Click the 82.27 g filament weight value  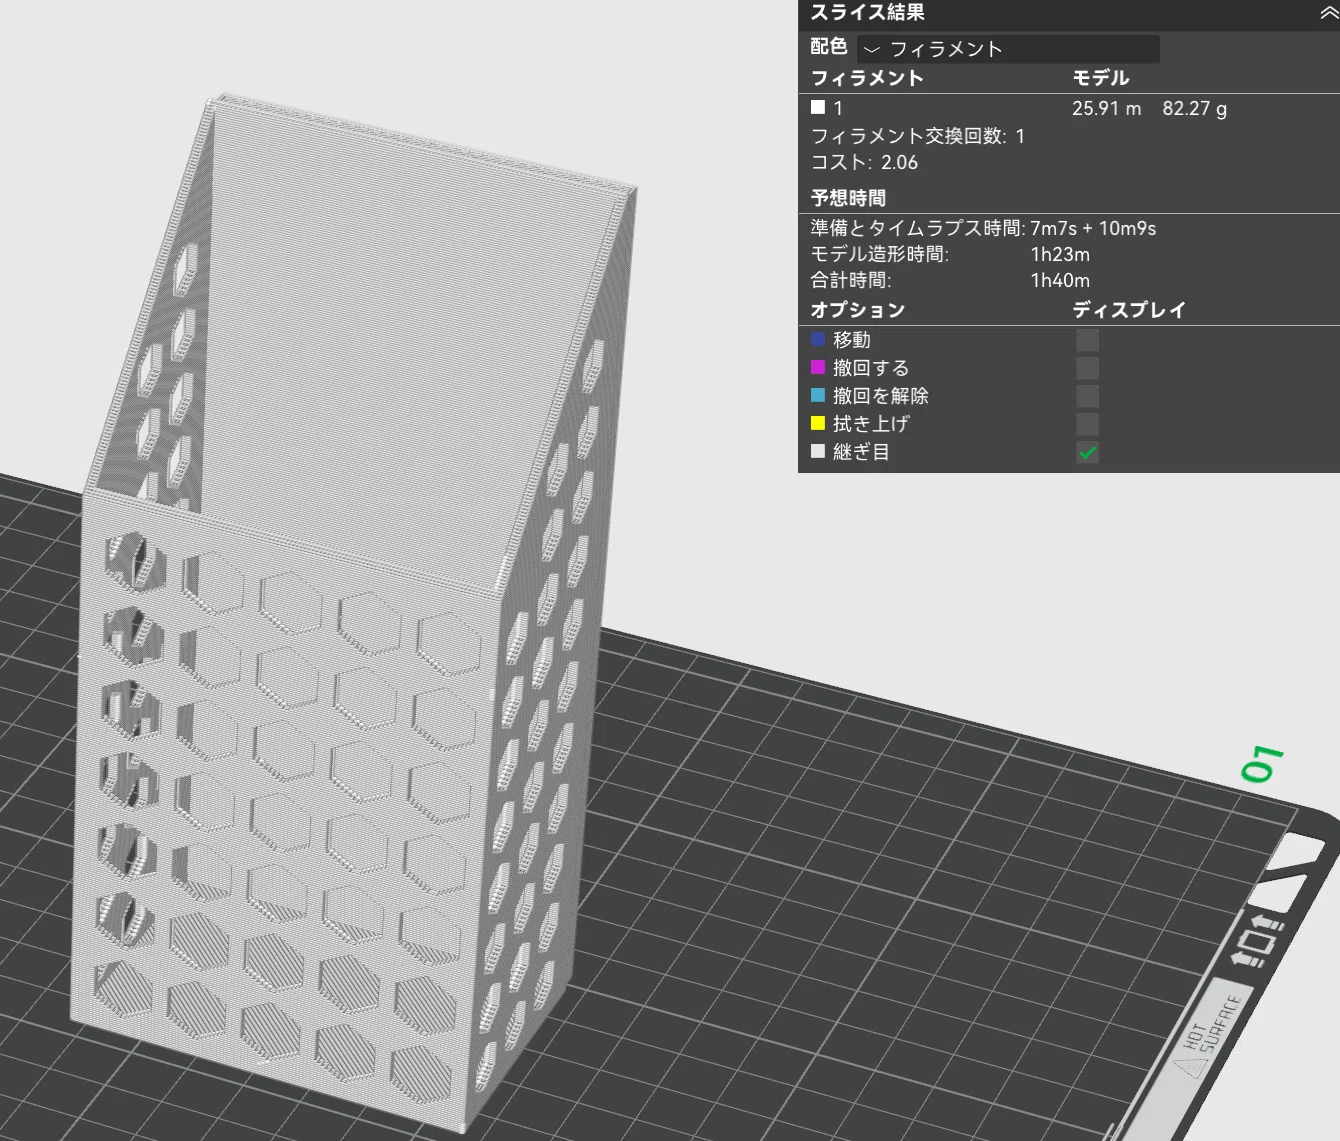1194,108
